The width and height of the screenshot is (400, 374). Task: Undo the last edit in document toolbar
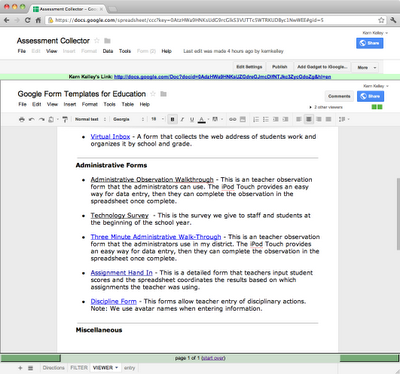(x=31, y=119)
